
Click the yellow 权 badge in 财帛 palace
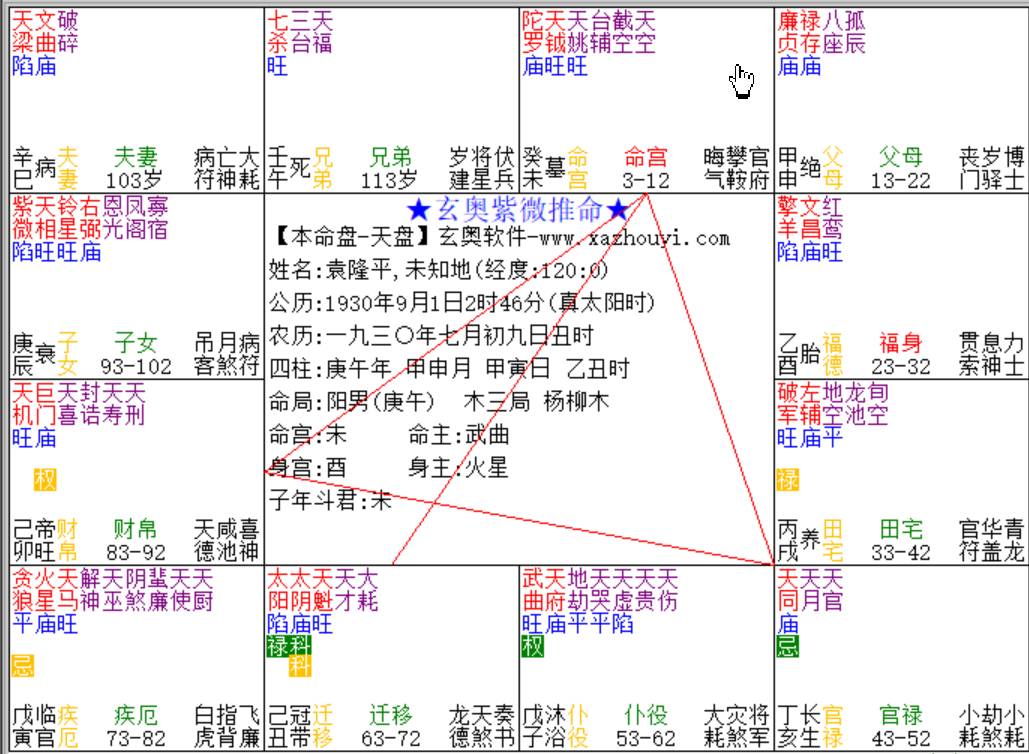click(x=45, y=480)
